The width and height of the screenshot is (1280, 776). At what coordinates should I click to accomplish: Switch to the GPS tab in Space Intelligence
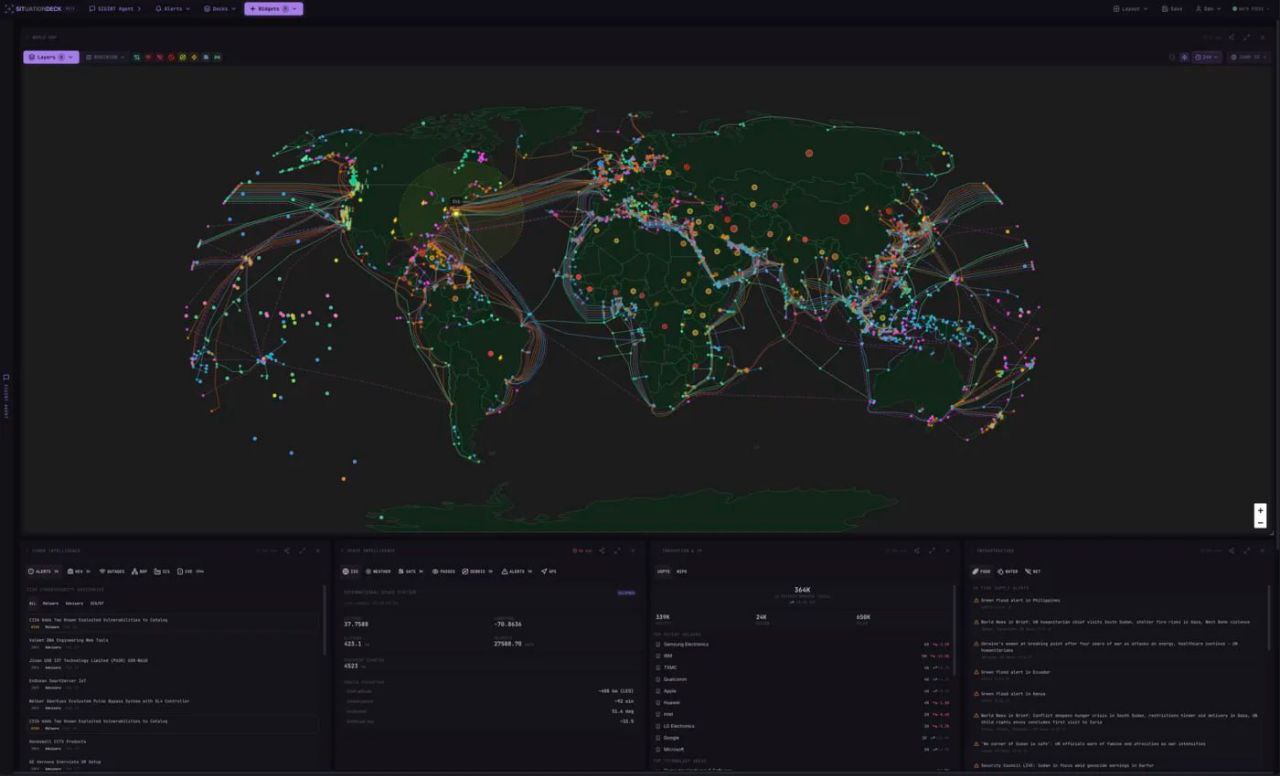tap(549, 572)
